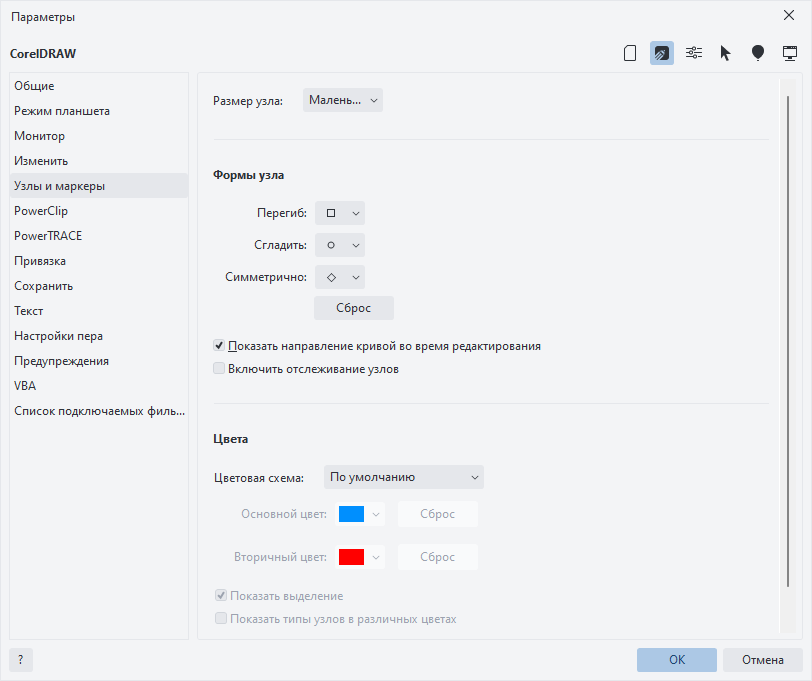Open the 'Изменить' category

99,161
